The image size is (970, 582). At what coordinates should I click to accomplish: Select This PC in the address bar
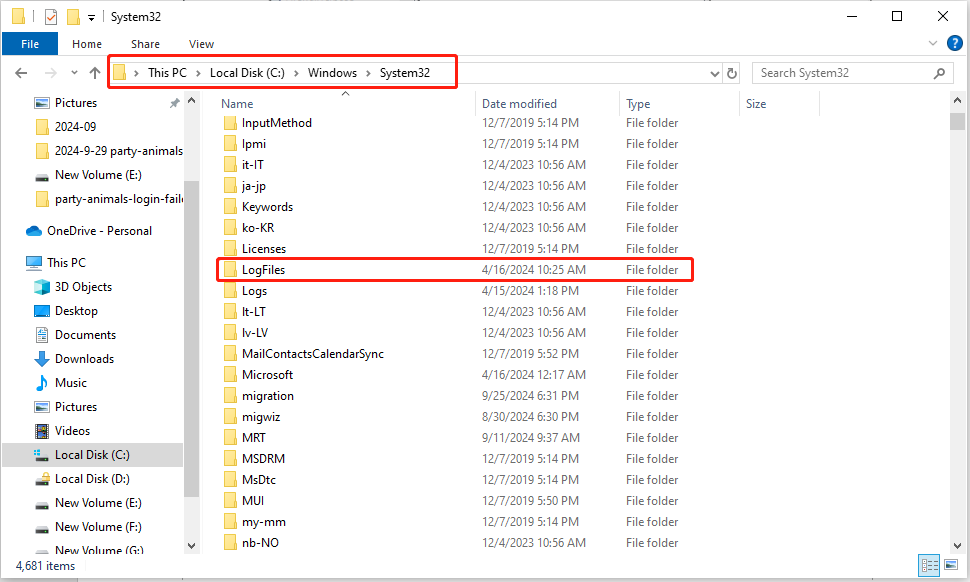167,73
